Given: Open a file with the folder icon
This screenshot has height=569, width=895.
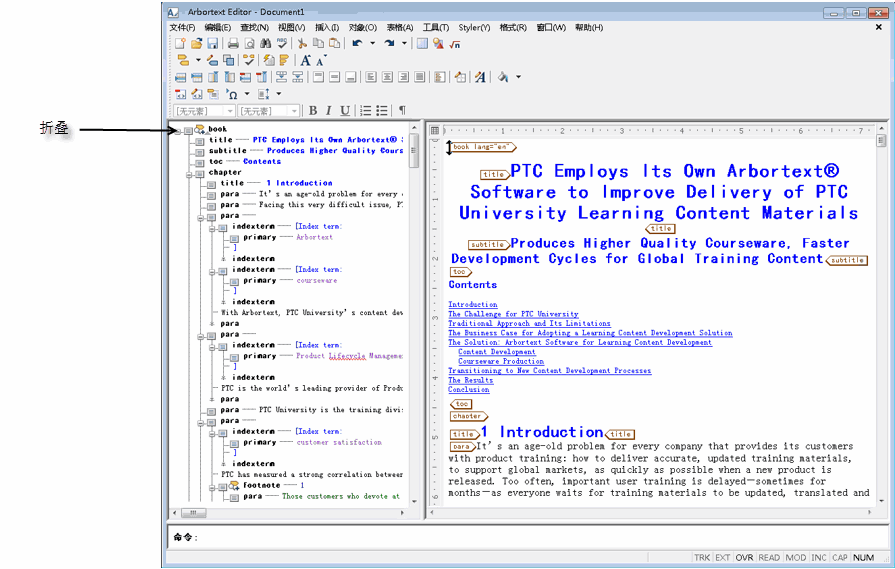Looking at the screenshot, I should pyautogui.click(x=196, y=43).
